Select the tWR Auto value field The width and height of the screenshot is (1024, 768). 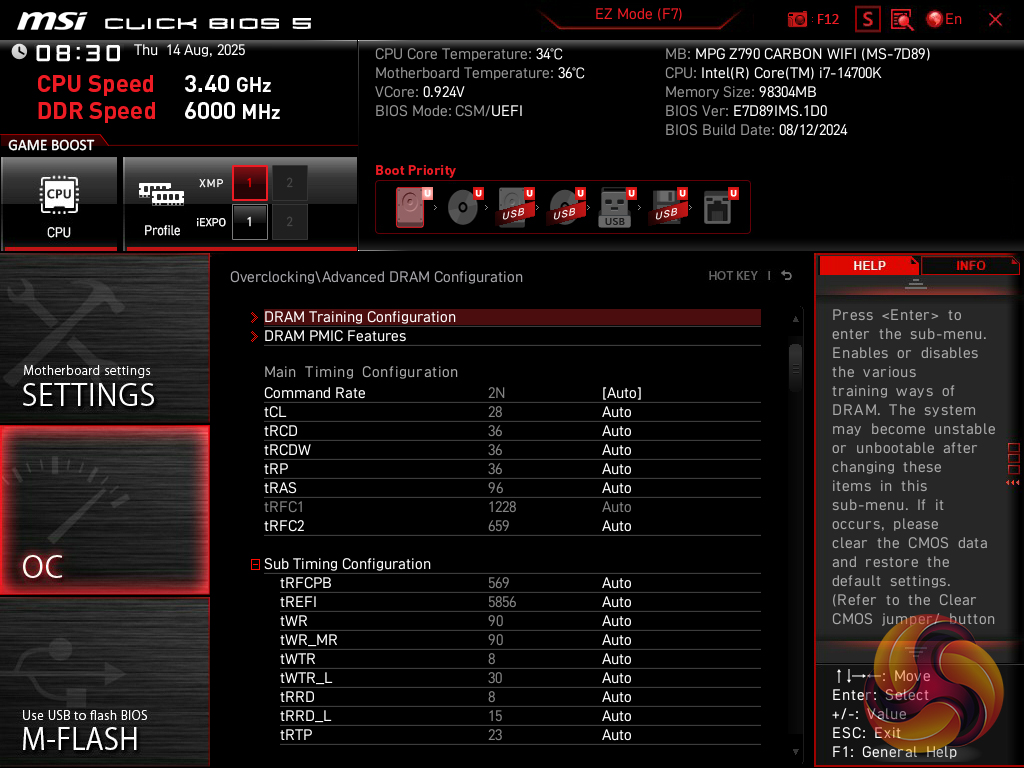tap(616, 620)
